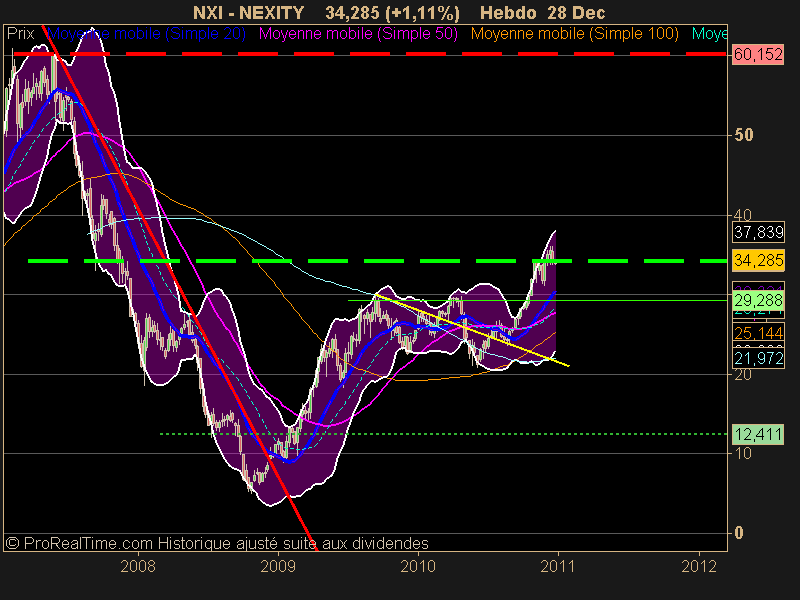800x600 pixels.
Task: Click the 2012 date axis label
Action: [699, 566]
